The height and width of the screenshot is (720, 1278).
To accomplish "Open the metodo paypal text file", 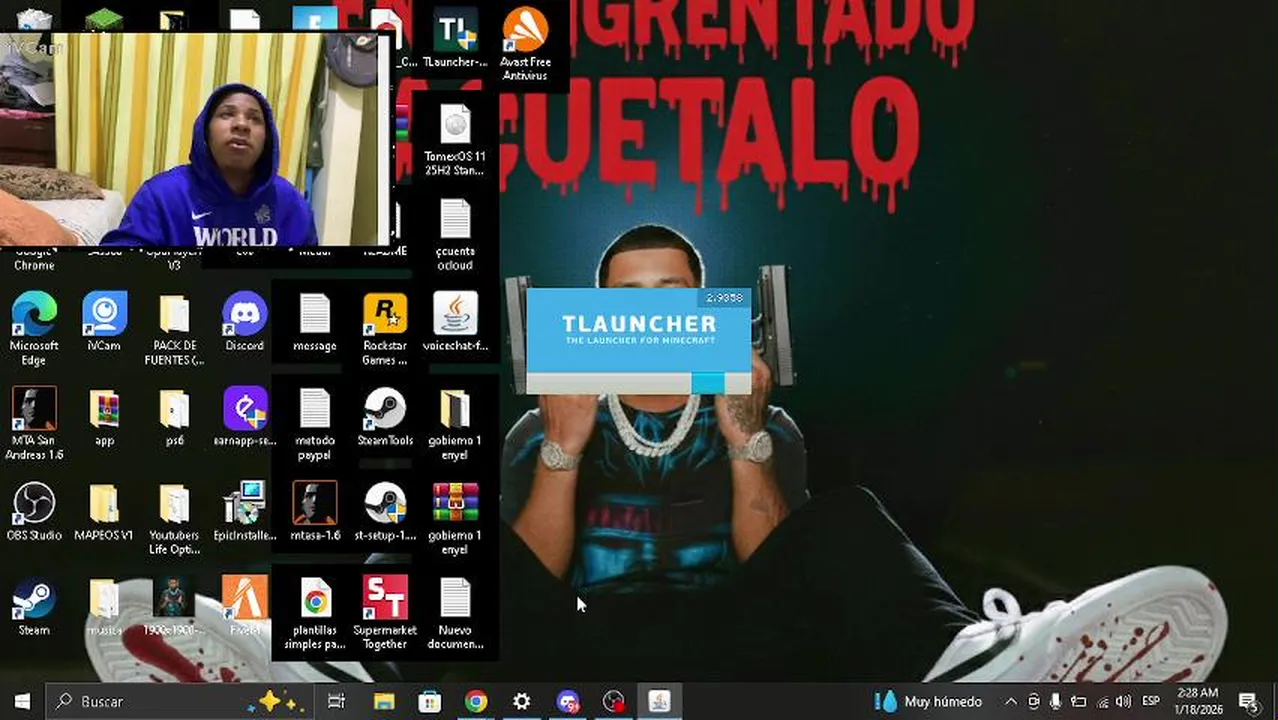I will click(x=314, y=424).
